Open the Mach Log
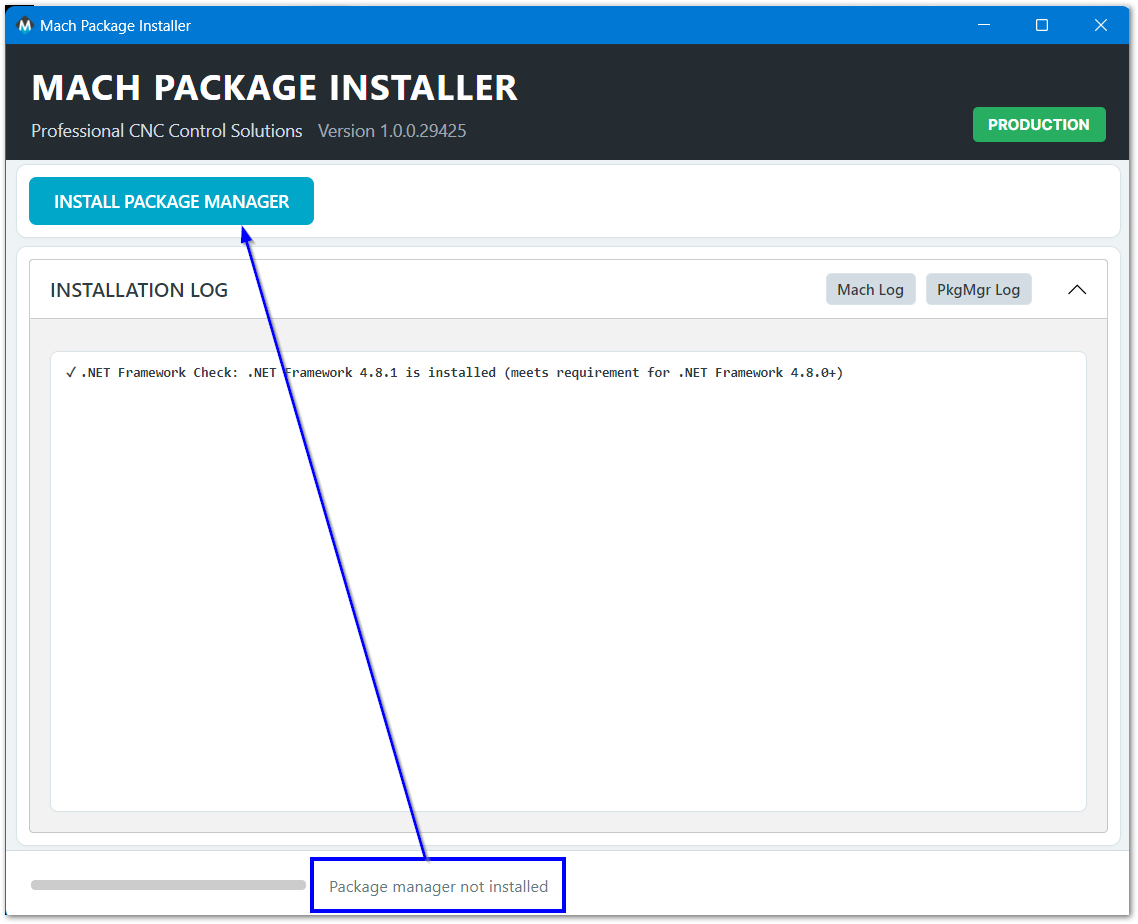Screen dimensions: 1138x924 pyautogui.click(x=870, y=290)
